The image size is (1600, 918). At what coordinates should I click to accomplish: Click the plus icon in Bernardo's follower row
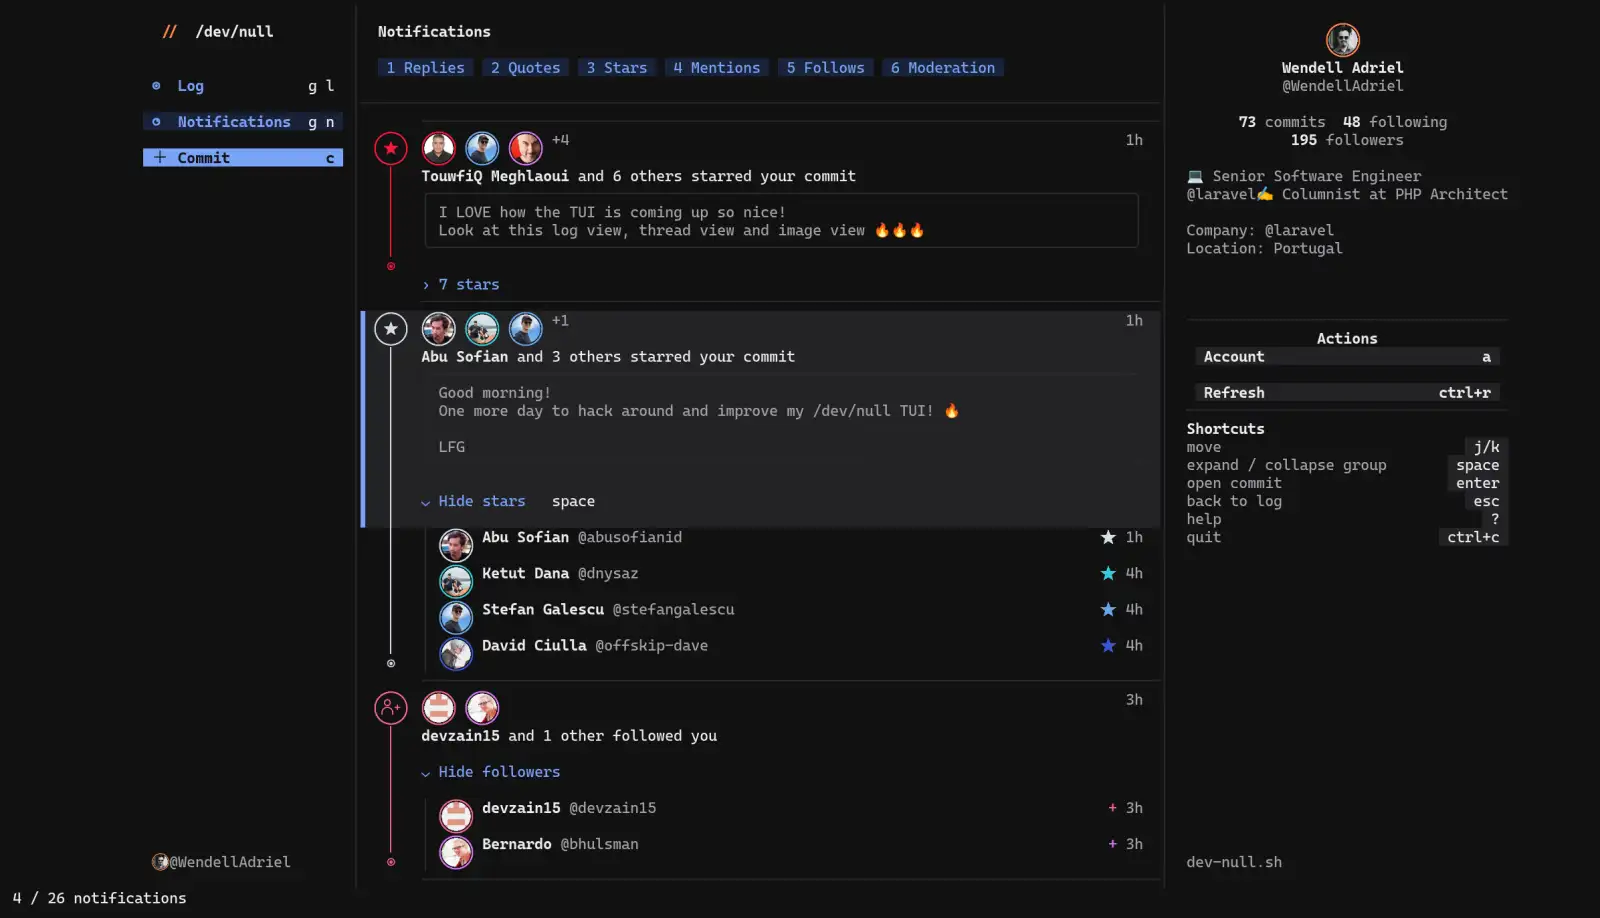click(1112, 844)
